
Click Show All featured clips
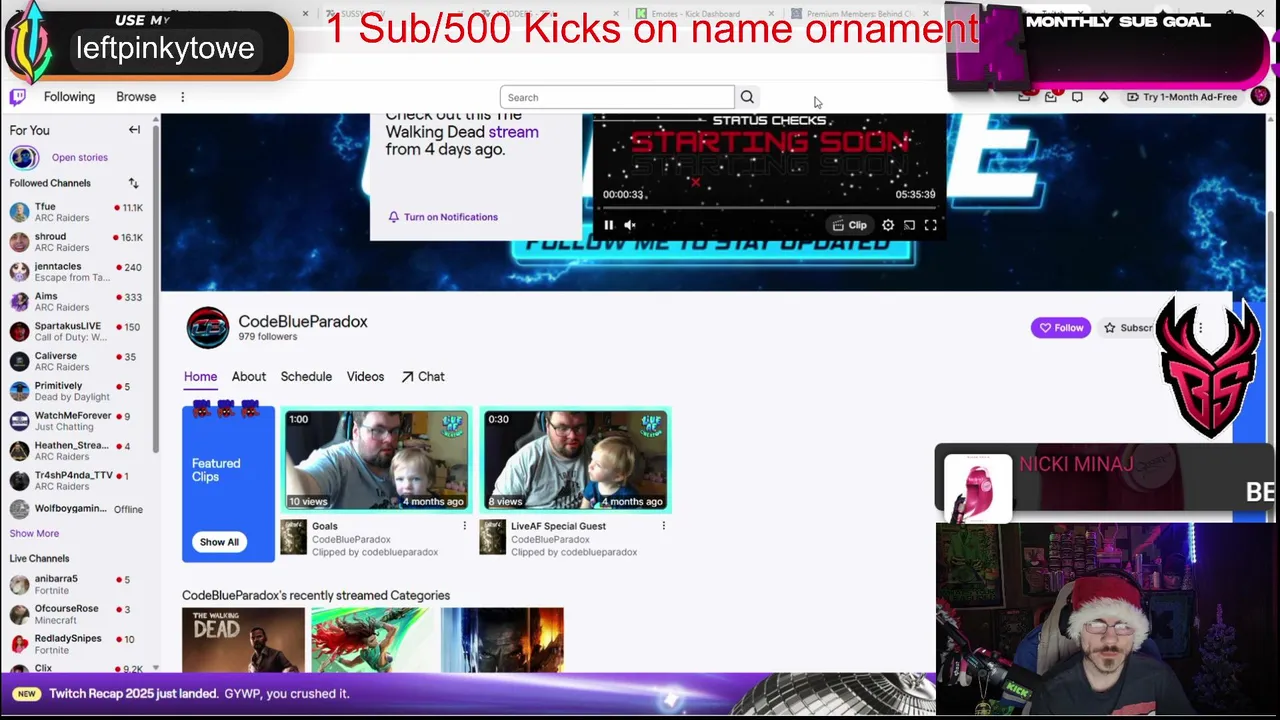[x=219, y=542]
